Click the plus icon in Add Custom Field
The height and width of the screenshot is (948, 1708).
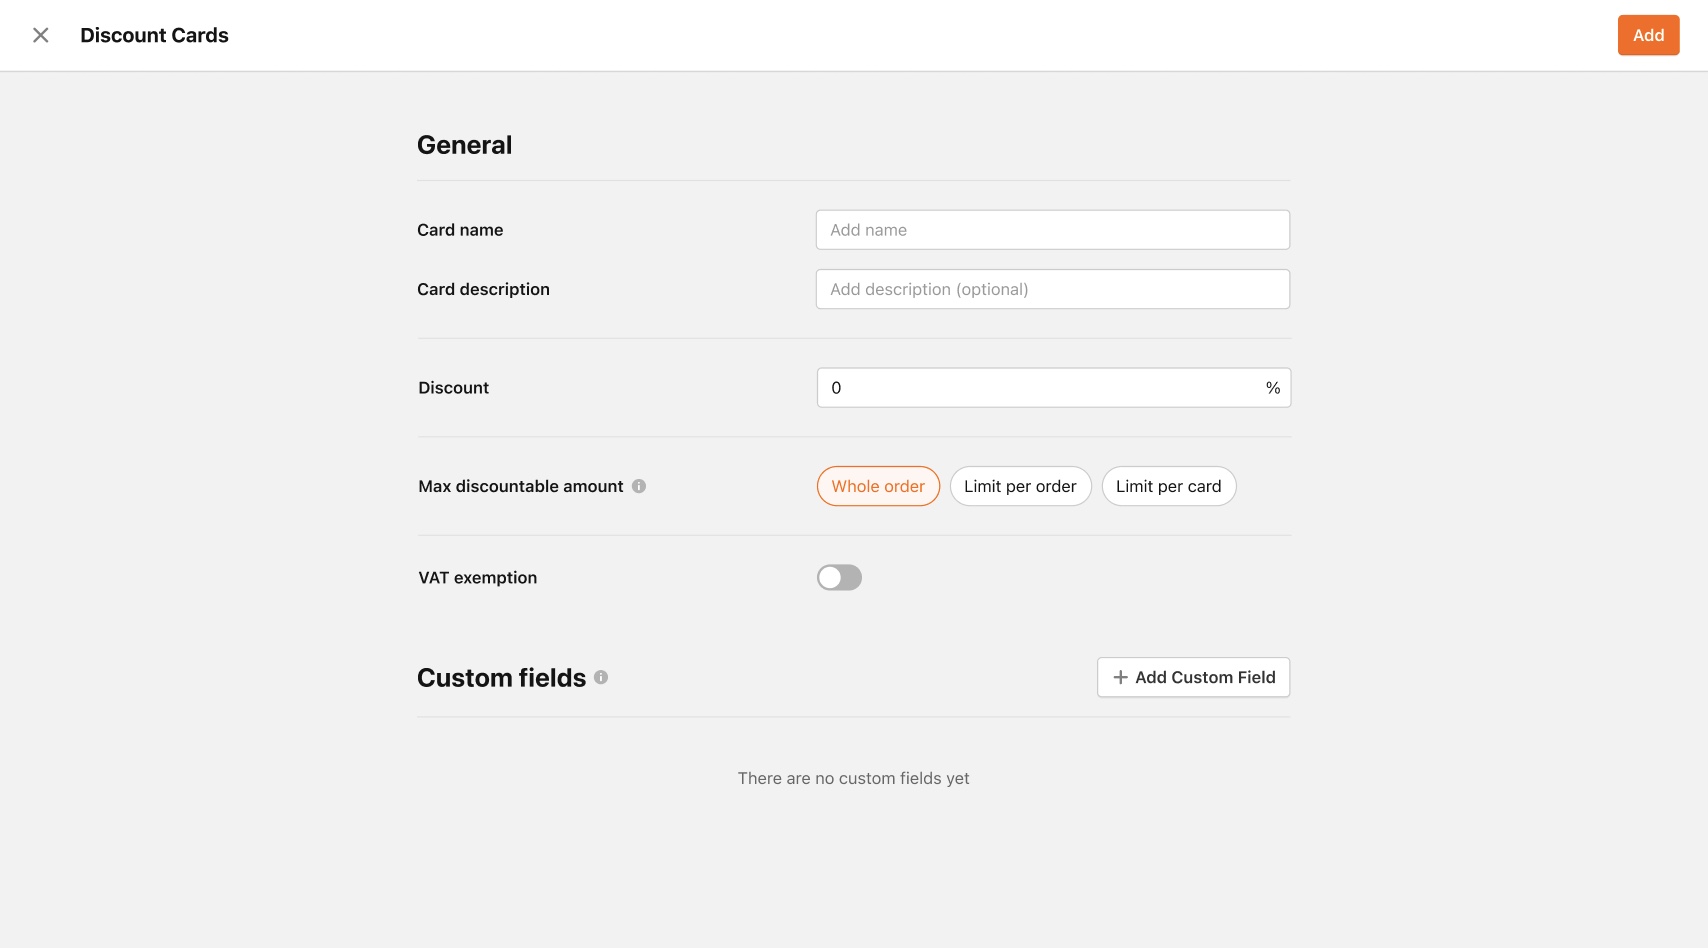click(1120, 677)
